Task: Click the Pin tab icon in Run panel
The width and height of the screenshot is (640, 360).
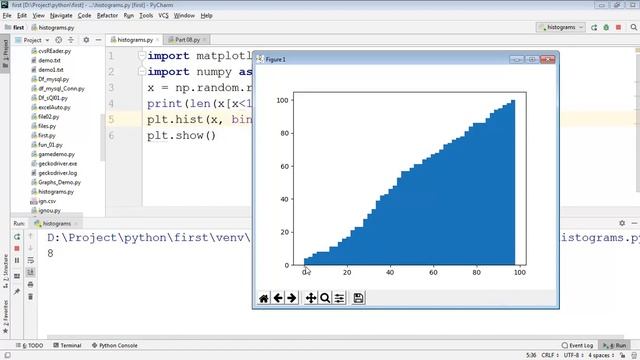Action: (x=17, y=291)
